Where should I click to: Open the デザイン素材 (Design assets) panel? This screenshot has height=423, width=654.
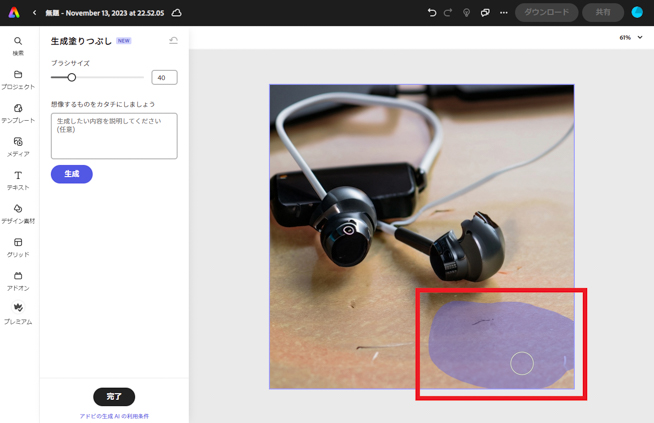pos(18,212)
